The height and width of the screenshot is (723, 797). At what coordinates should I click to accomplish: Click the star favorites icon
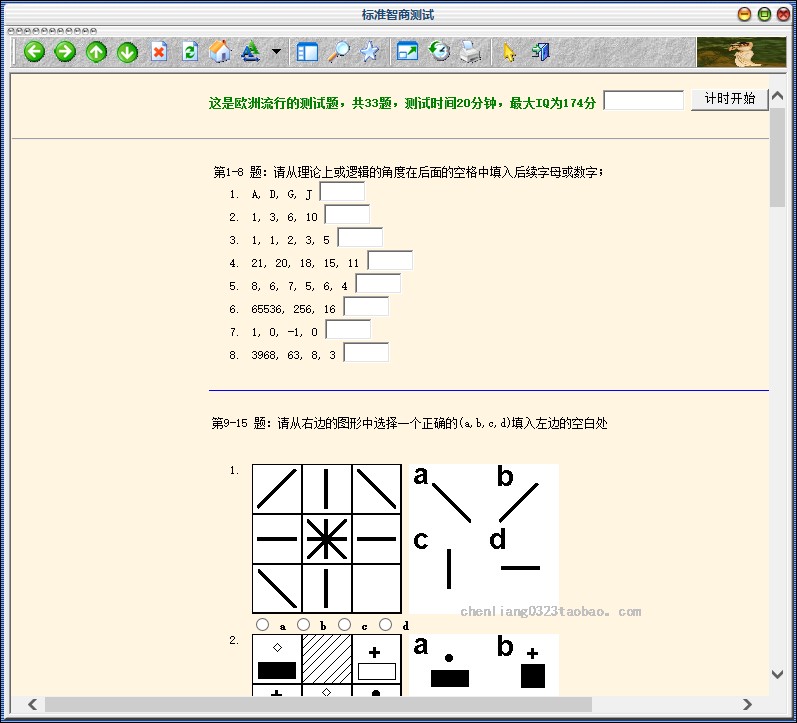370,52
